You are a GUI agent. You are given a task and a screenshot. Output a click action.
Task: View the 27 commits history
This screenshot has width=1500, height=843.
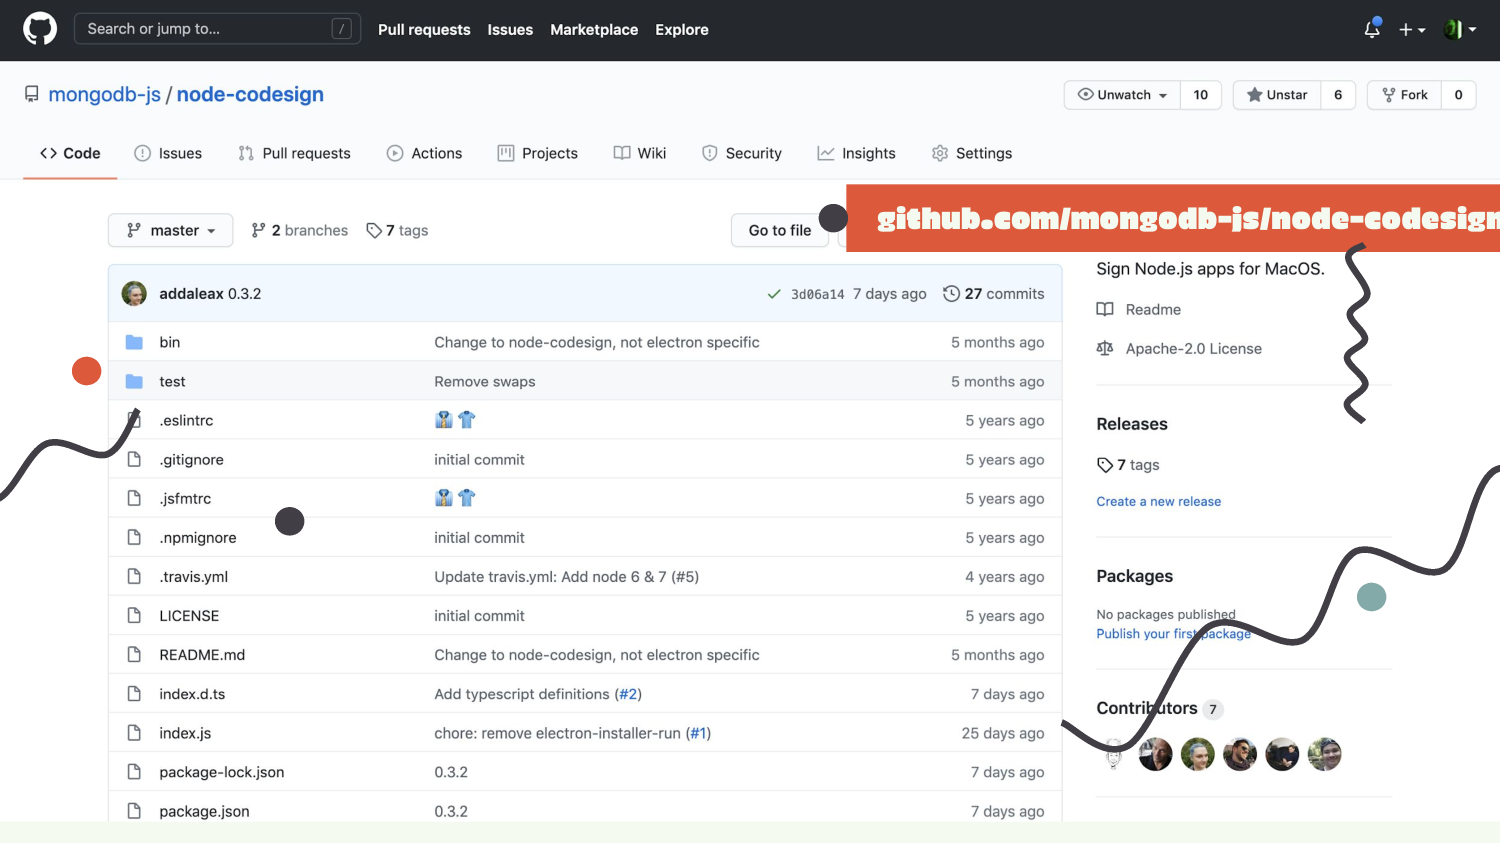[x=994, y=293]
